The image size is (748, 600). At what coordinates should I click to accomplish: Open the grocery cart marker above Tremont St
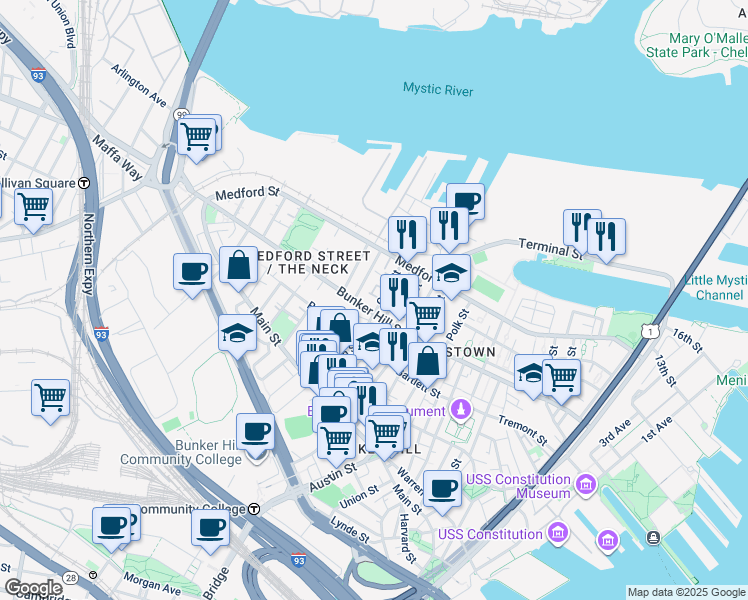562,380
